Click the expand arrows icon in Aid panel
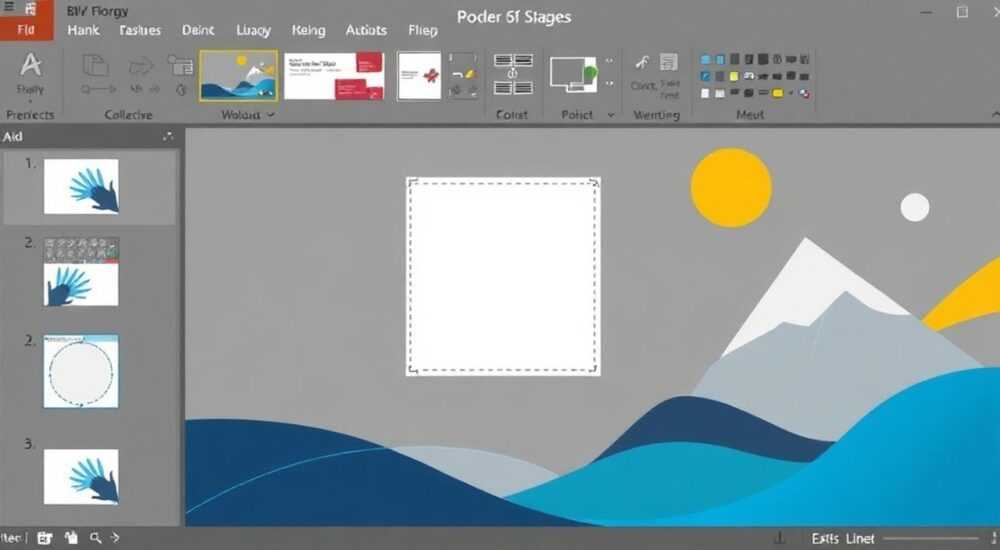The height and width of the screenshot is (550, 1000). click(168, 136)
